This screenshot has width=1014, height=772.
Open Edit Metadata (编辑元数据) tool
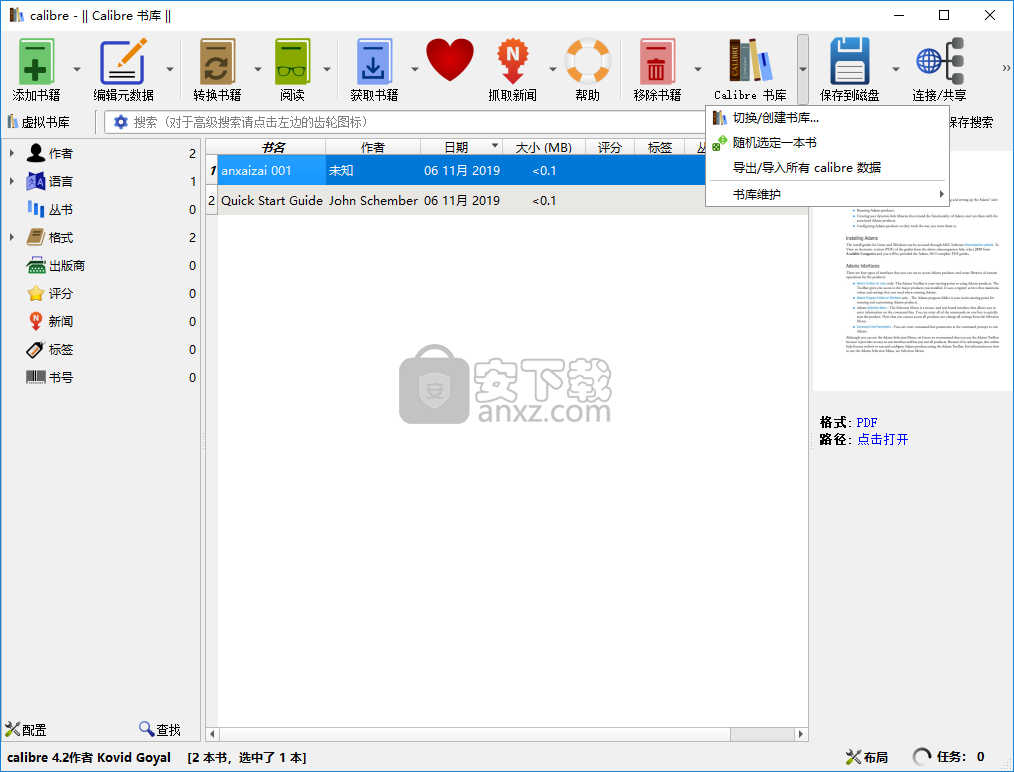pos(124,69)
